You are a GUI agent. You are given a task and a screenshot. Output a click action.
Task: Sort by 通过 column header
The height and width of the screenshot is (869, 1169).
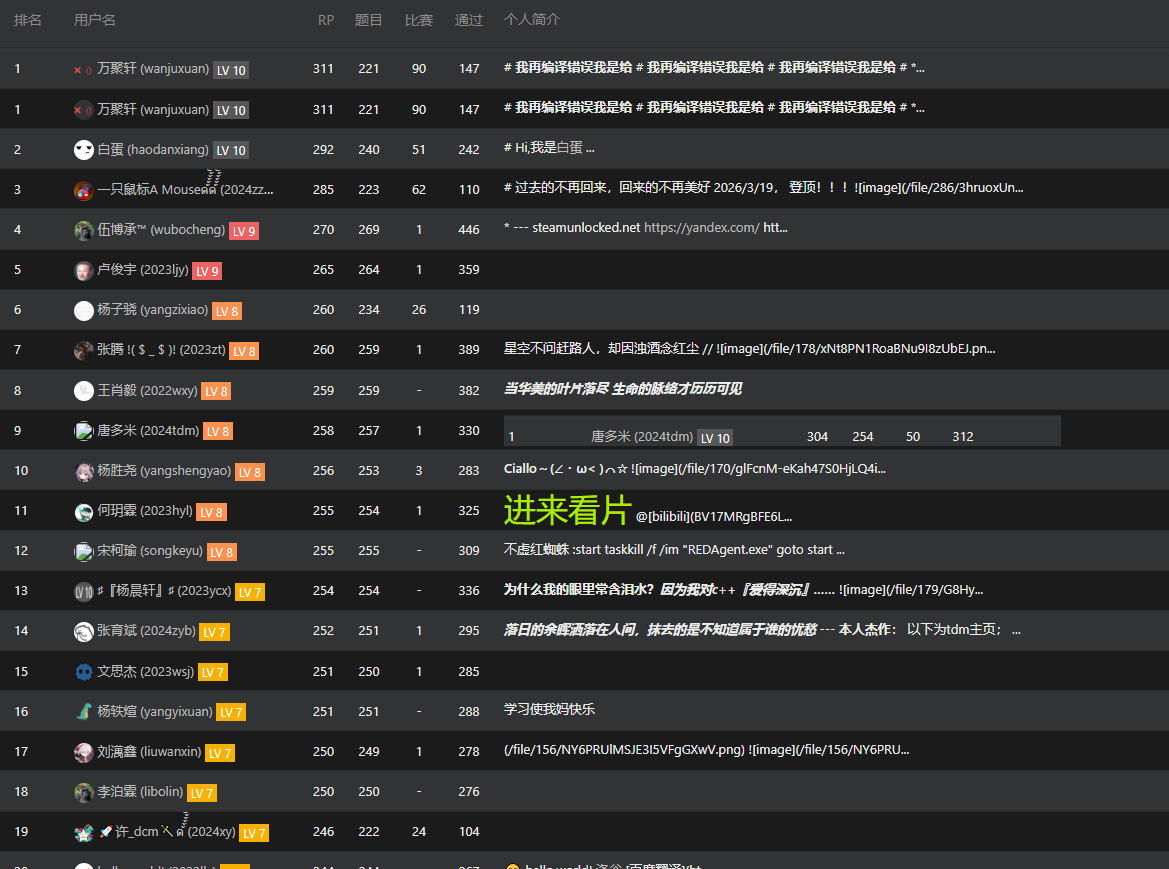(469, 20)
